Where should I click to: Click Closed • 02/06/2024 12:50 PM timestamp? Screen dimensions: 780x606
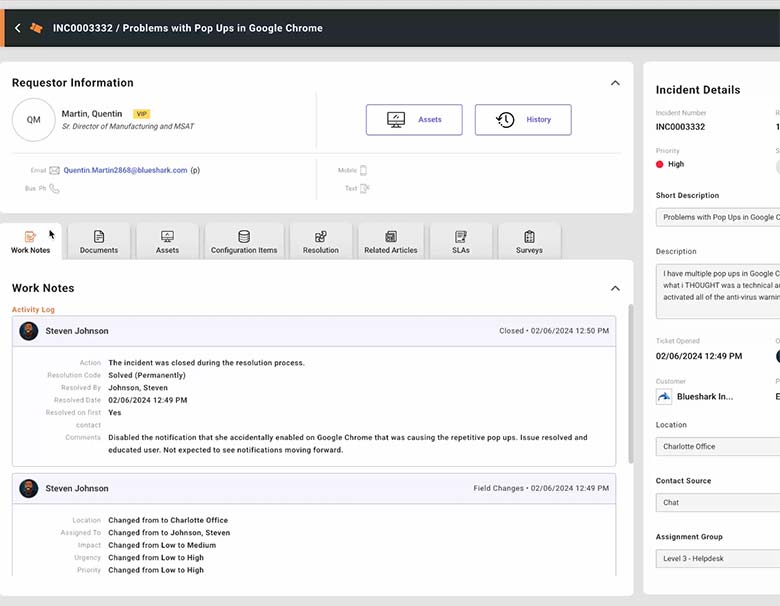tap(554, 331)
